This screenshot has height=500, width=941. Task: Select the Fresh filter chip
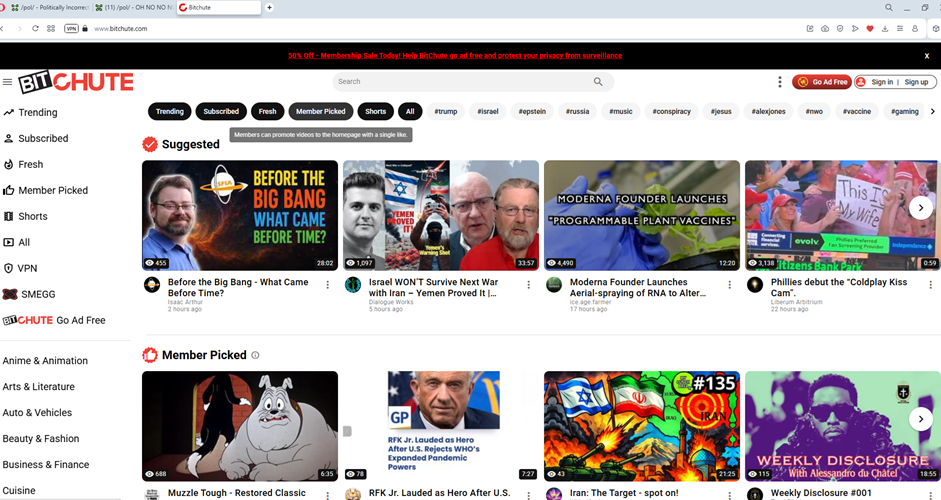click(x=267, y=111)
